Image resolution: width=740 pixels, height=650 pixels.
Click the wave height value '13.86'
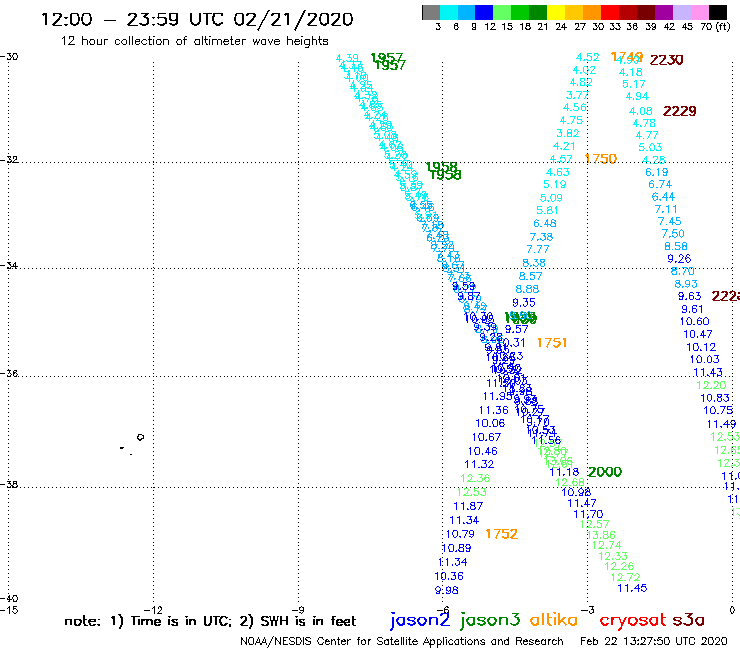[601, 535]
